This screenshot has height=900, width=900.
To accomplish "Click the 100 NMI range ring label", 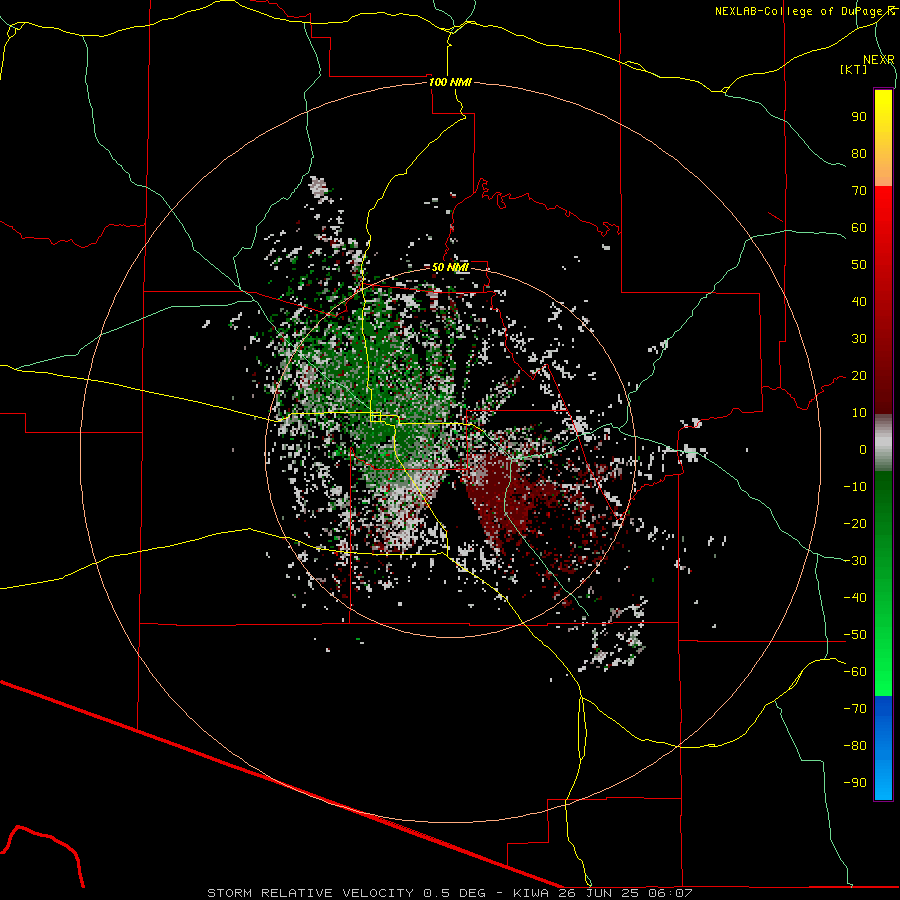I will coord(450,82).
